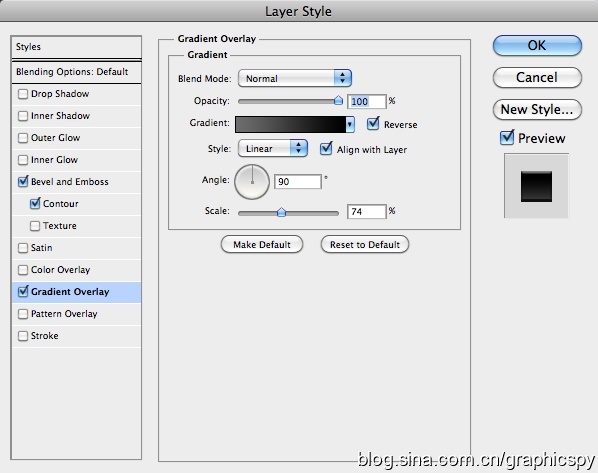Turn on the Satin checkbox
Screen dimensions: 598x473
[x=23, y=248]
